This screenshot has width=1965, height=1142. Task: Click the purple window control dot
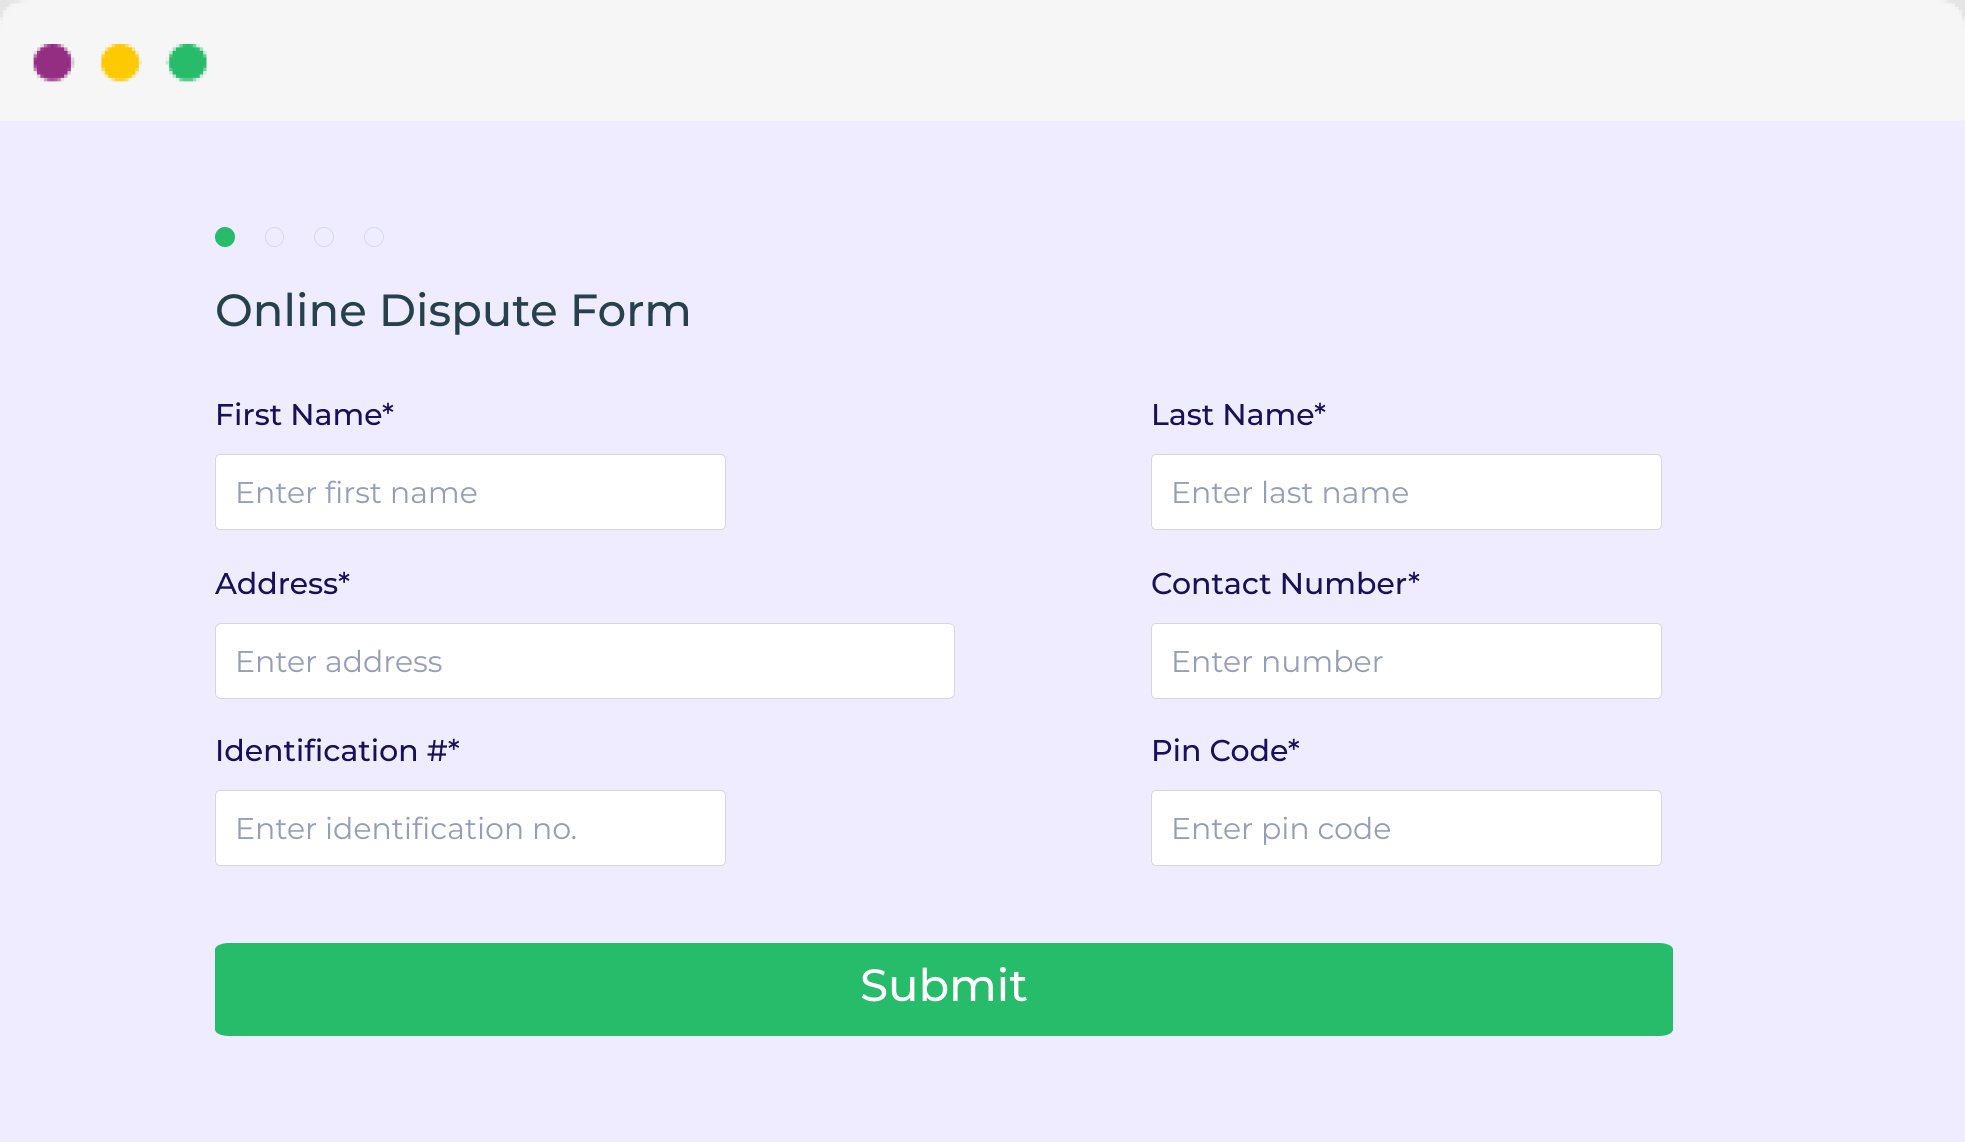click(x=53, y=62)
